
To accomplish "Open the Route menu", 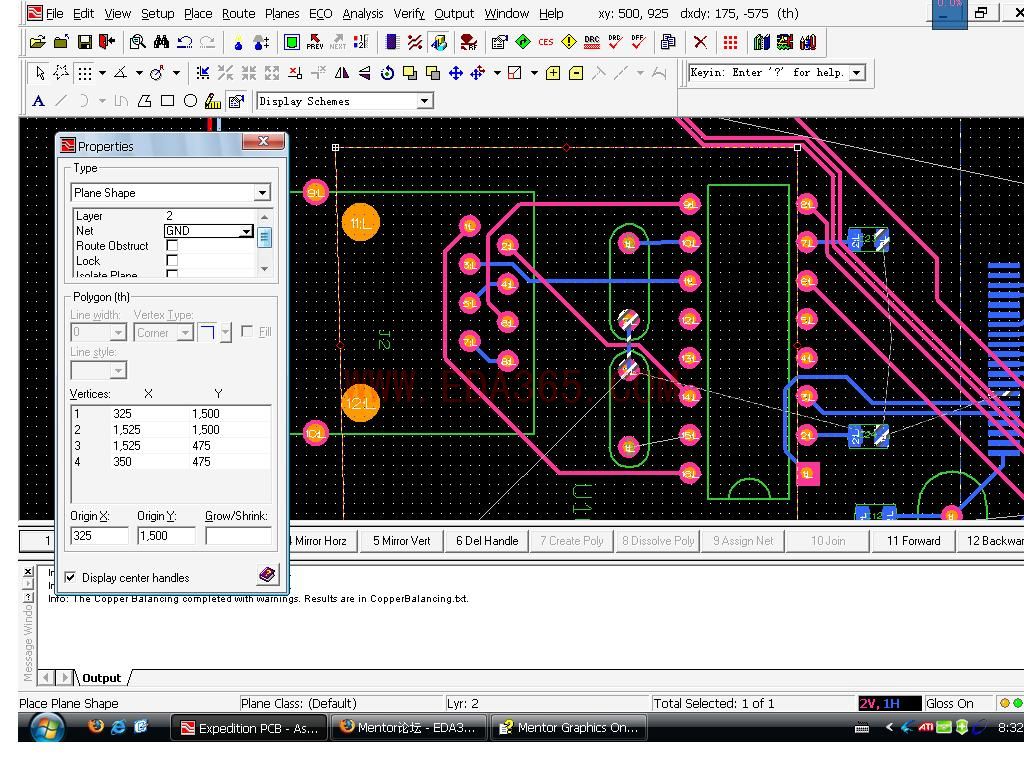I will pos(238,13).
